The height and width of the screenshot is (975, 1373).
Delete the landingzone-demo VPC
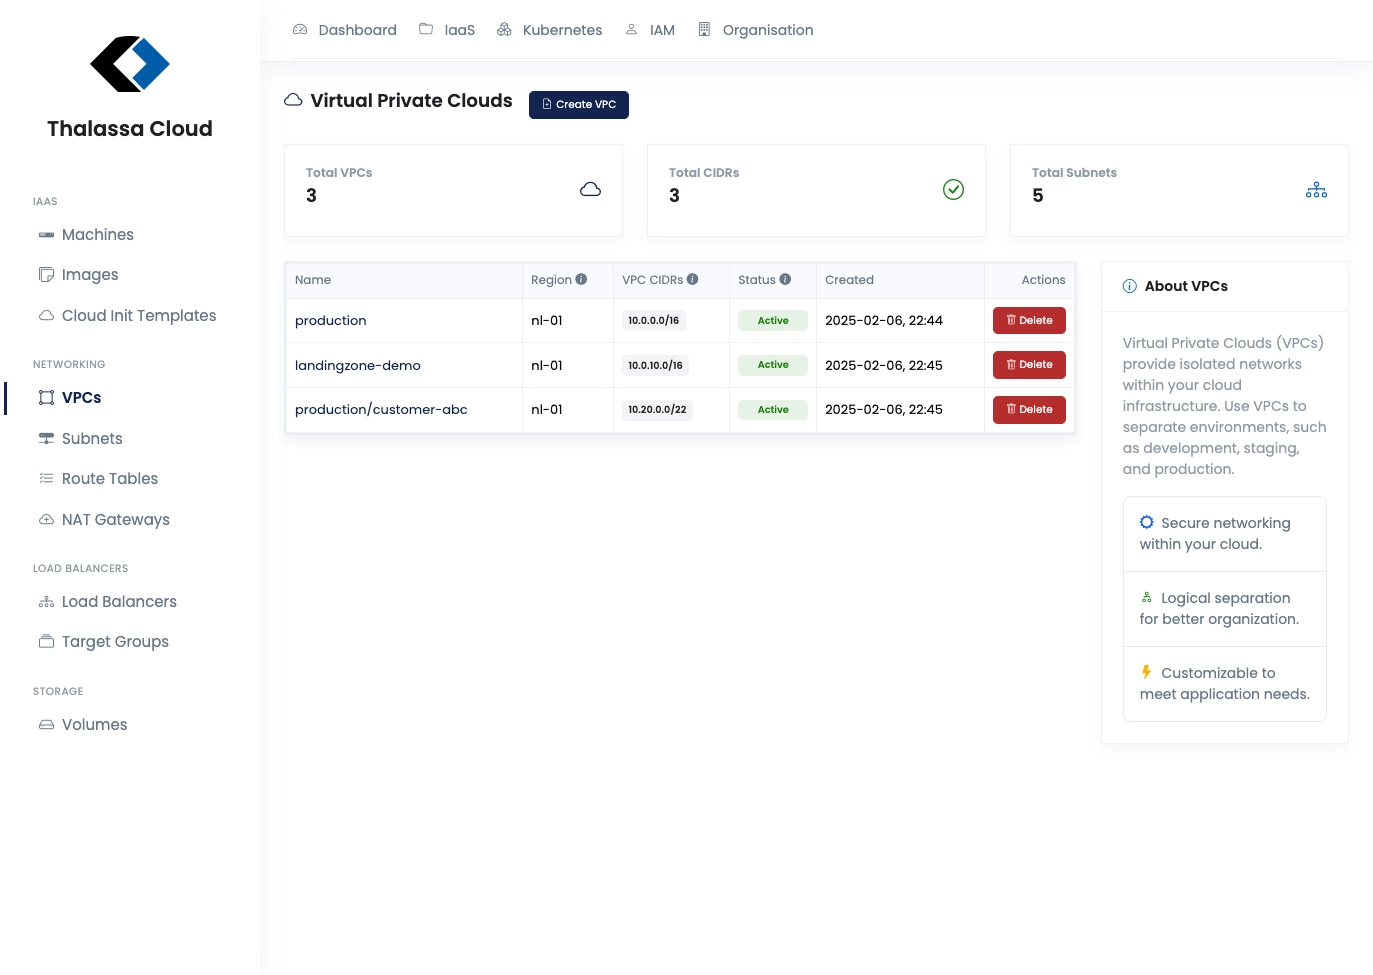pyautogui.click(x=1029, y=365)
